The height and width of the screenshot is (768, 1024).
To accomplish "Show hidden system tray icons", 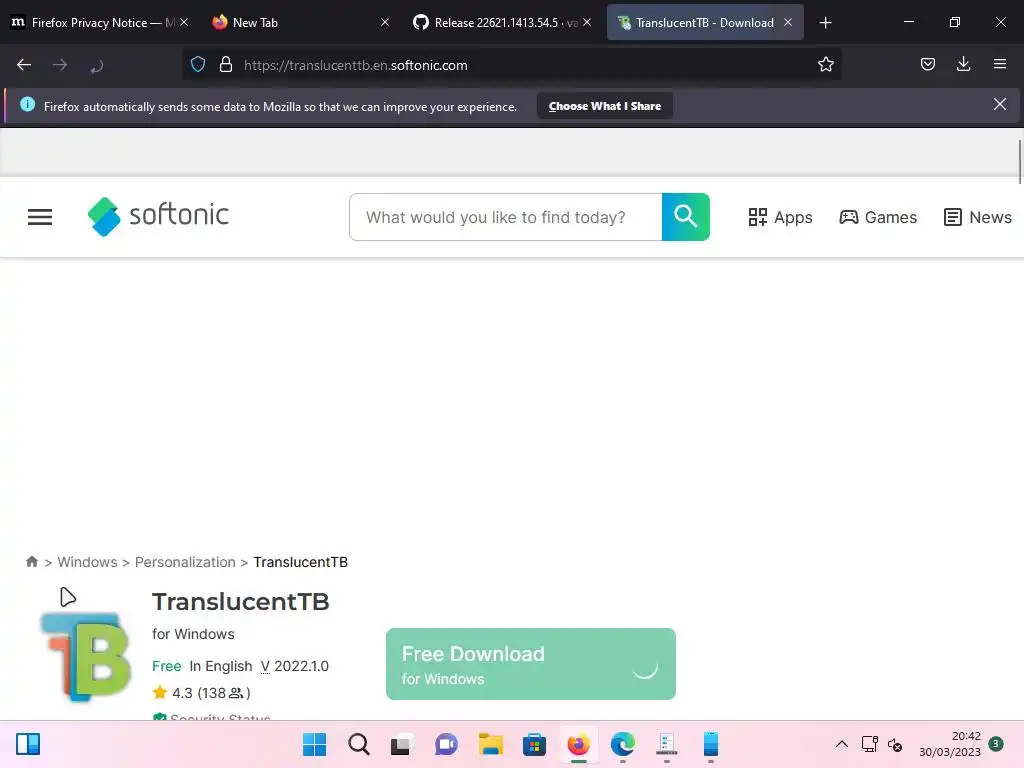I will coord(842,744).
